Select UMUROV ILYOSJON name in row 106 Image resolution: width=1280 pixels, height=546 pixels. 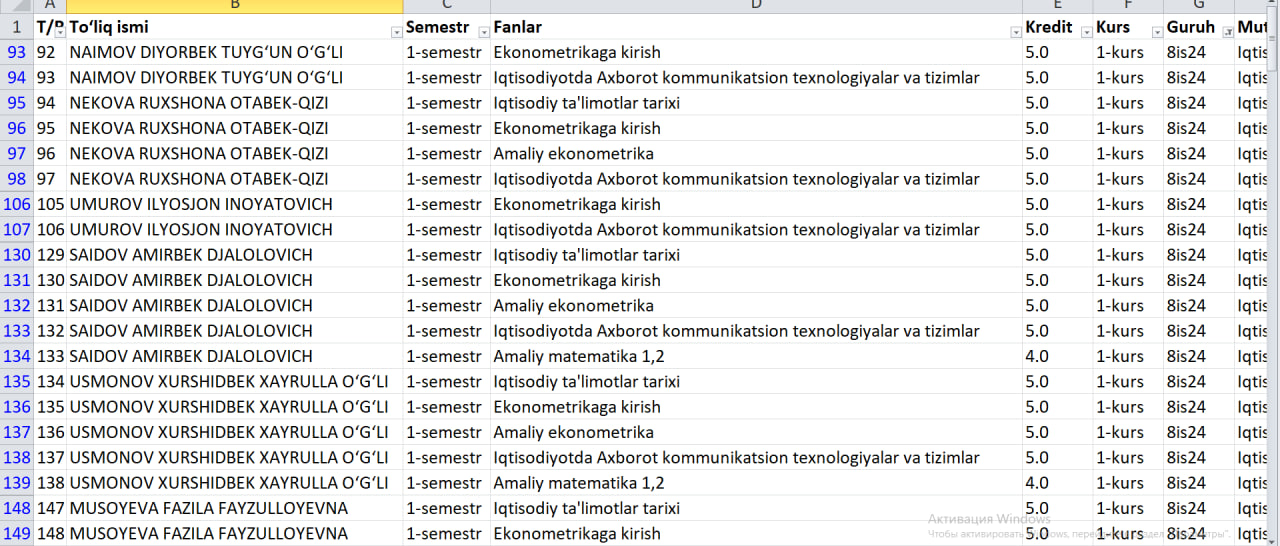pyautogui.click(x=235, y=204)
